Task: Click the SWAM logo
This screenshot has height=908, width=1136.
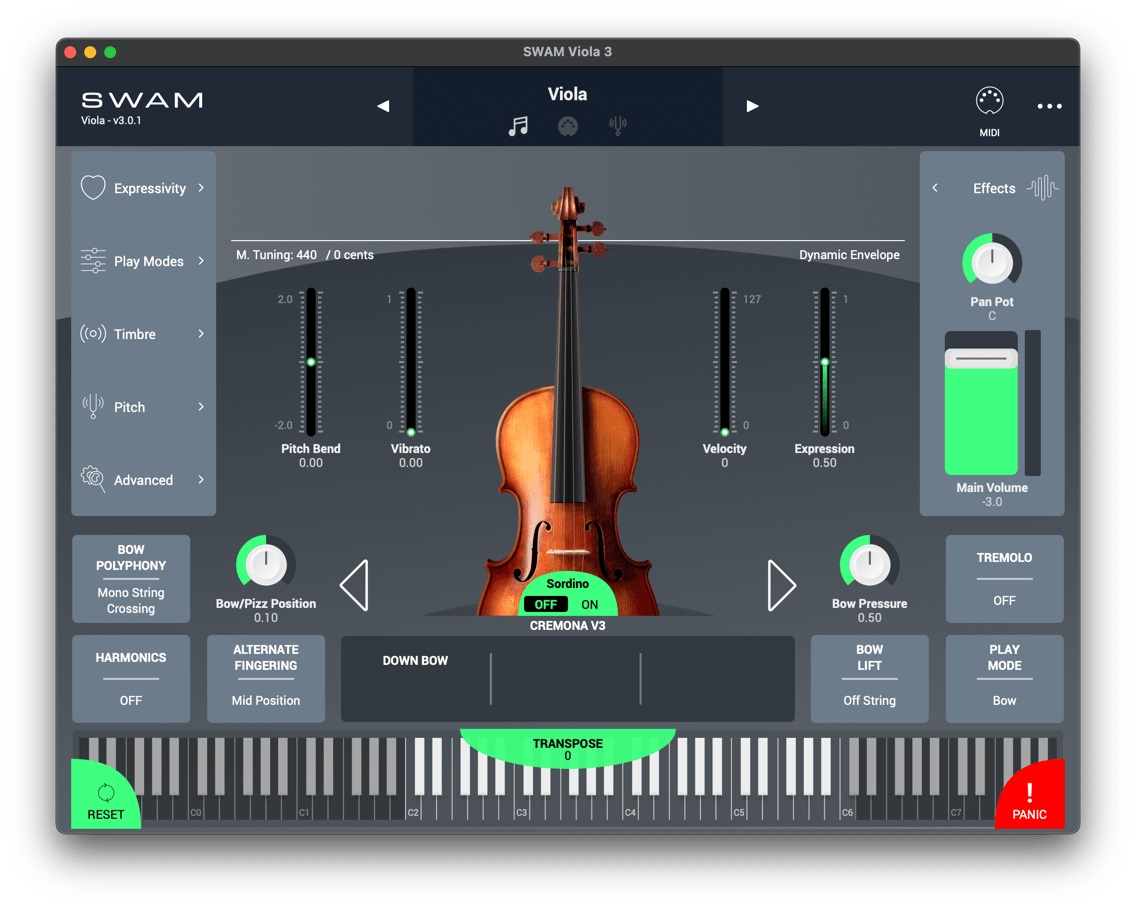Action: point(142,100)
